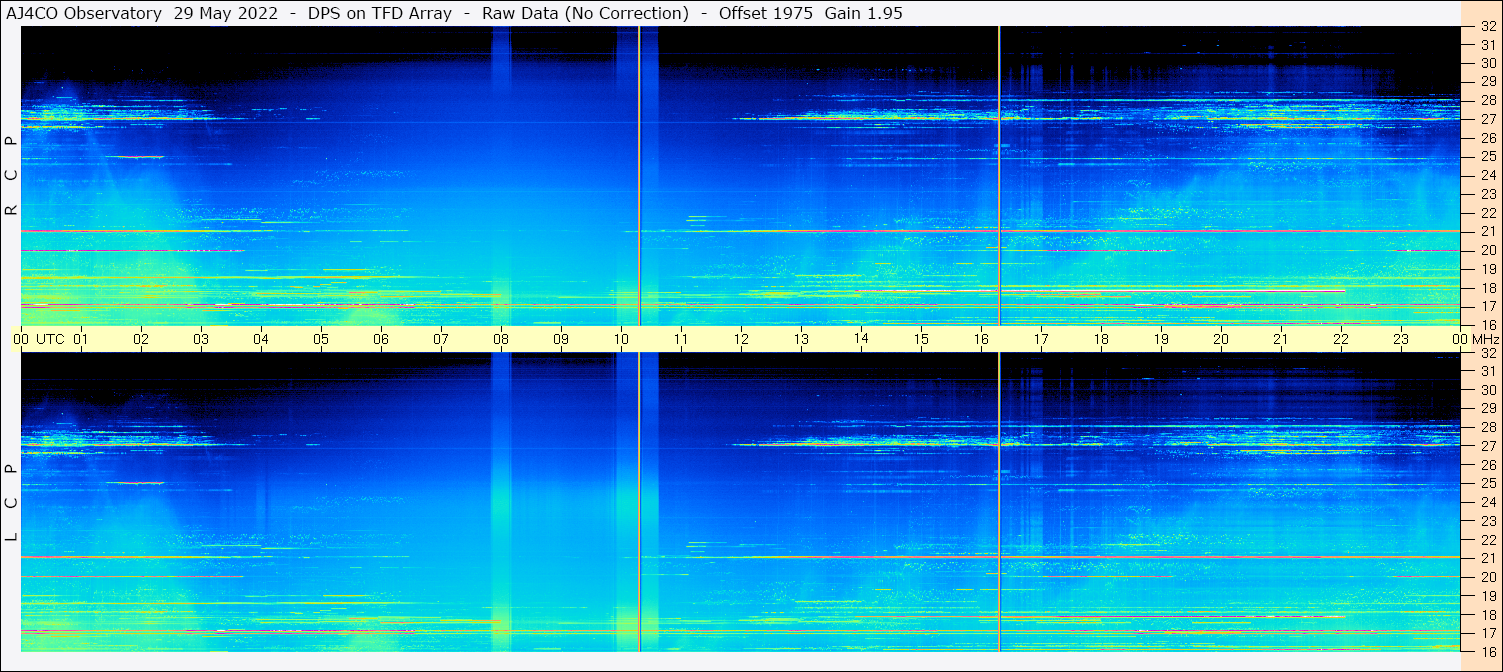
Task: Click the 16 hour tick on time axis
Action: tap(981, 339)
